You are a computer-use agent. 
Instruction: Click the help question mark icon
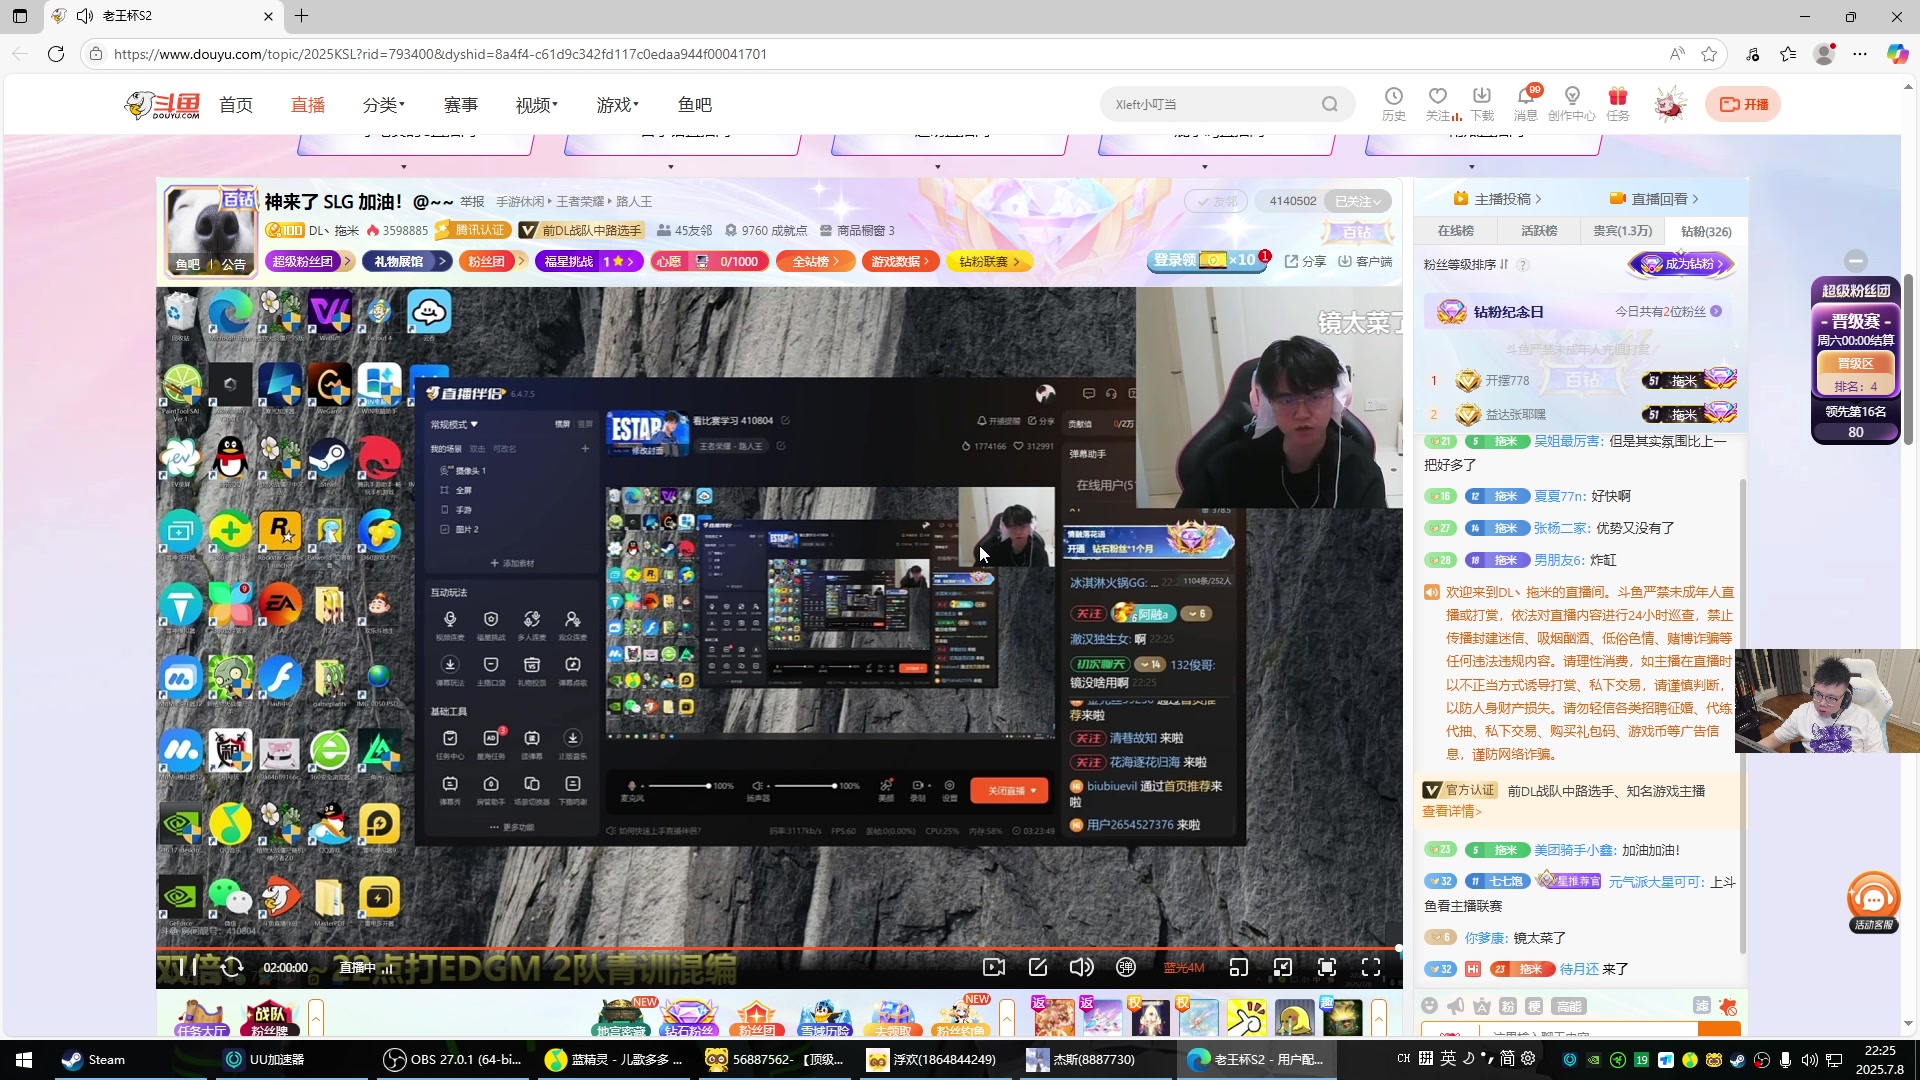click(1523, 265)
